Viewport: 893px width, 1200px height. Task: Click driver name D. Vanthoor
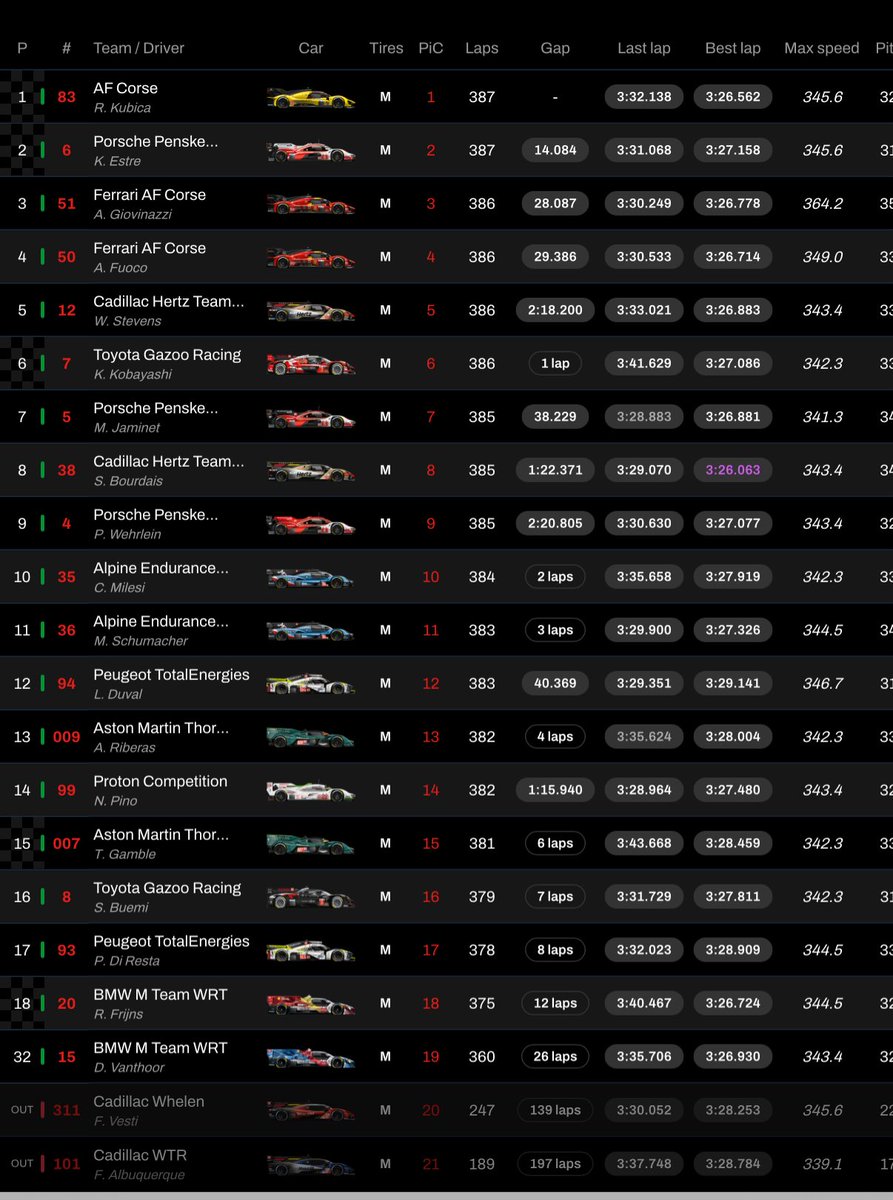129,1067
